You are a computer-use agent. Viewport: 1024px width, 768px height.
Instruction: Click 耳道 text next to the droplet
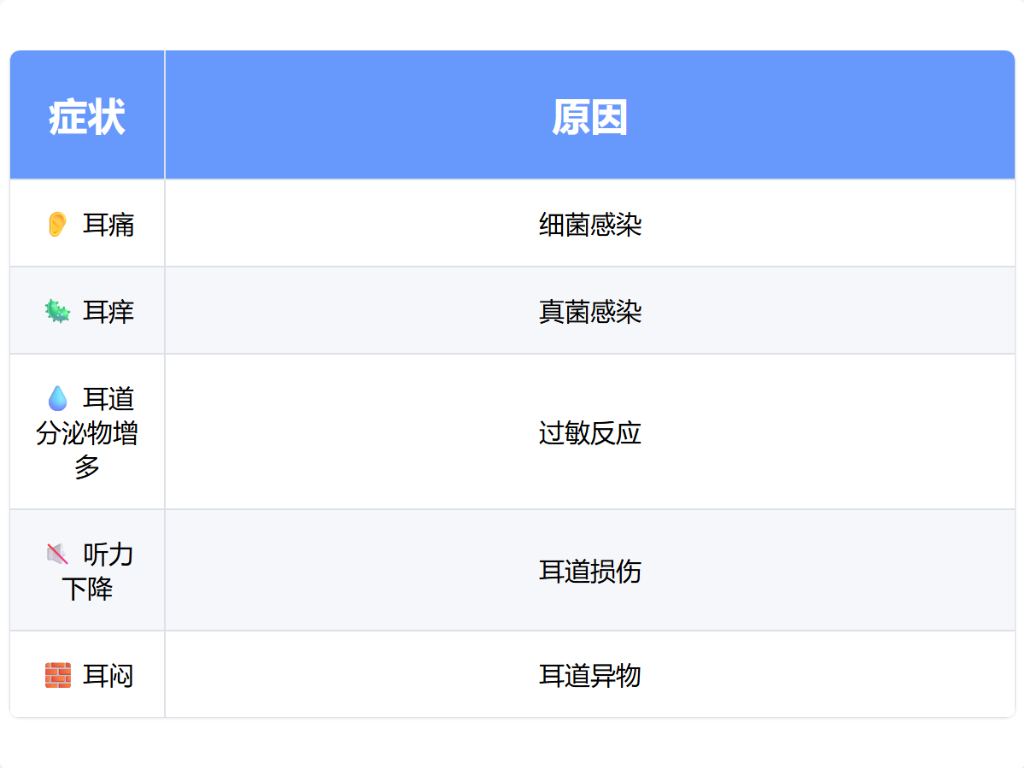coord(108,399)
